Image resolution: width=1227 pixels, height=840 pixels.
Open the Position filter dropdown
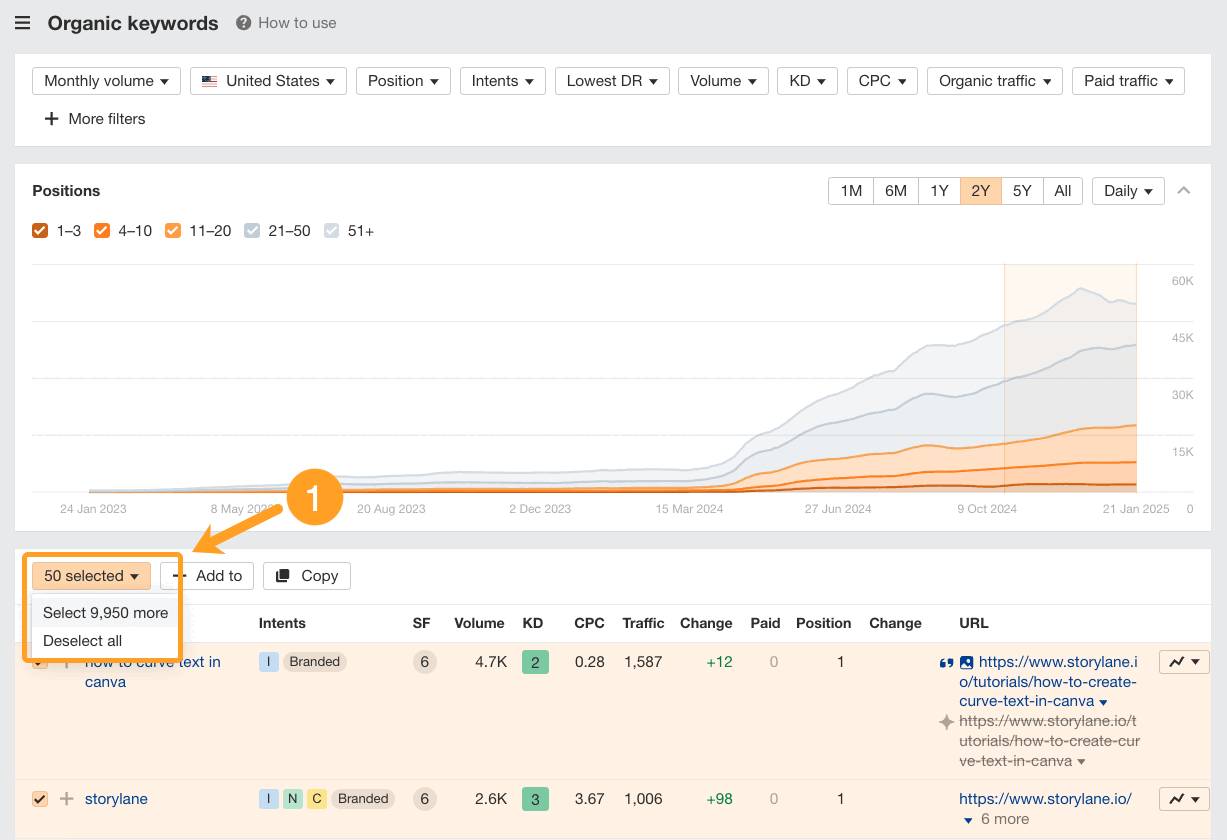click(x=403, y=81)
